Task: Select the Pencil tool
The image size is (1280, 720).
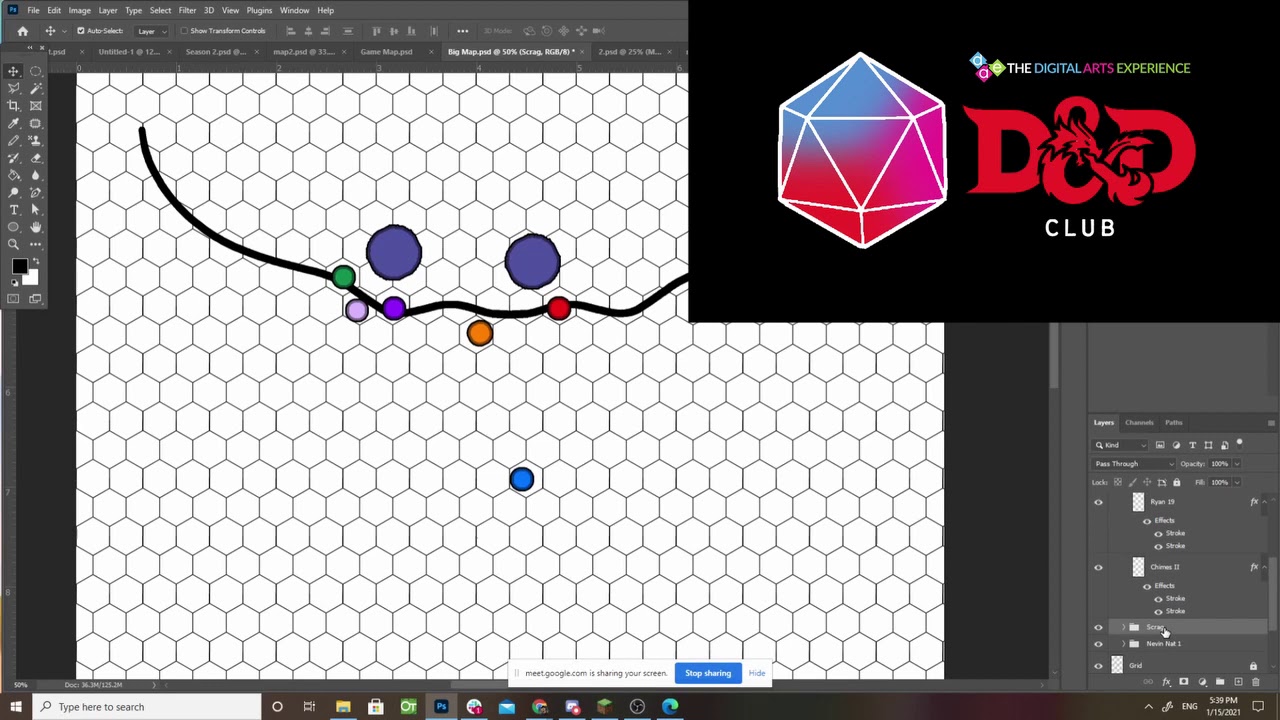Action: pos(14,141)
